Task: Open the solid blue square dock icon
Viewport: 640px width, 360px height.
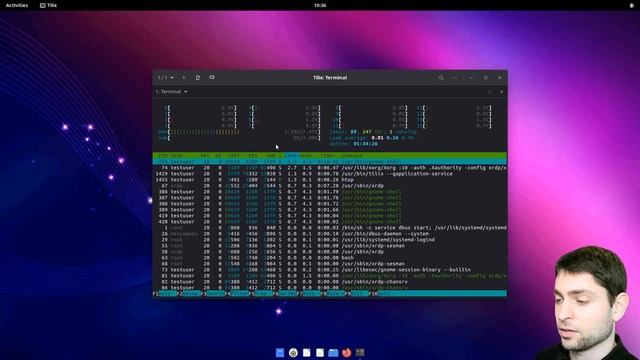Action: pyautogui.click(x=280, y=352)
